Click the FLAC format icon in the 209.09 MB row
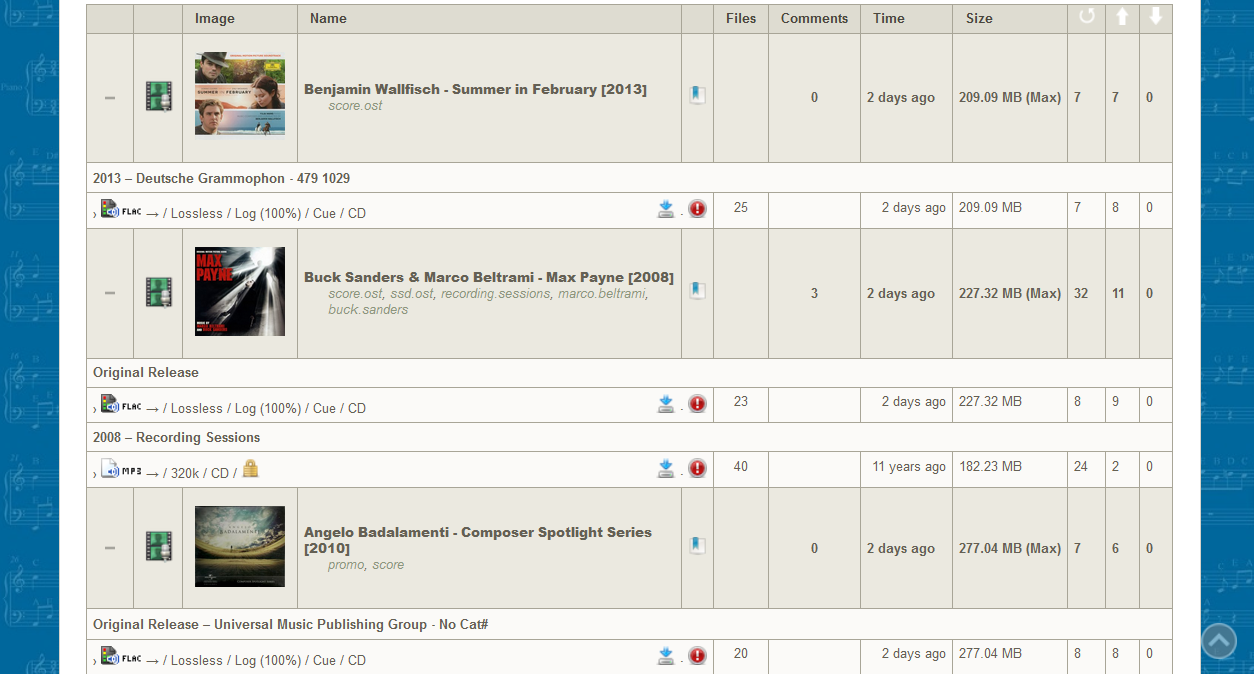Viewport: 1254px width, 674px height. point(121,210)
